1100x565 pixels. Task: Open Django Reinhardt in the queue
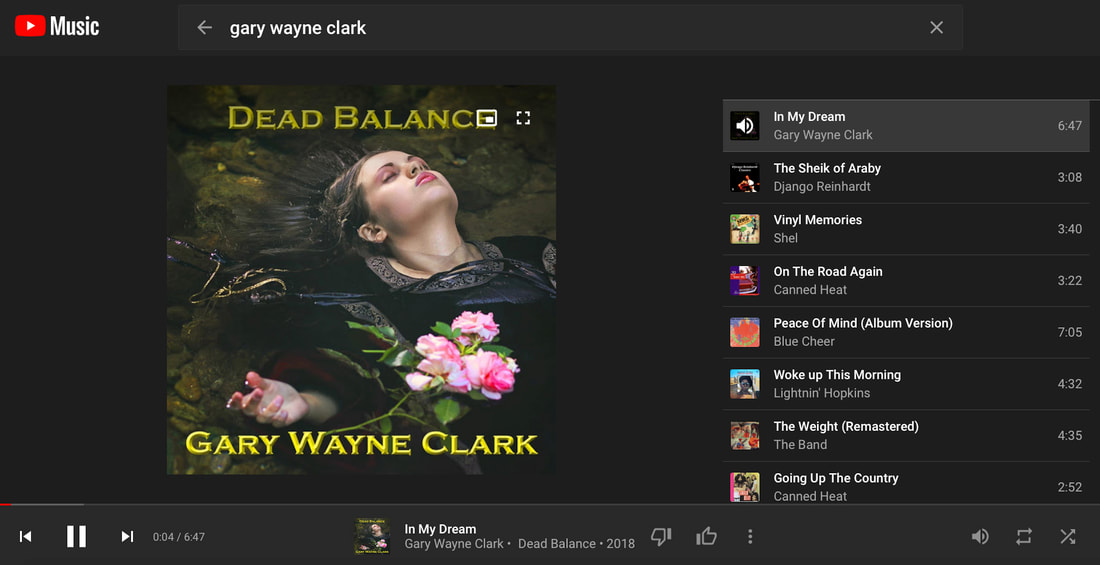coord(822,187)
